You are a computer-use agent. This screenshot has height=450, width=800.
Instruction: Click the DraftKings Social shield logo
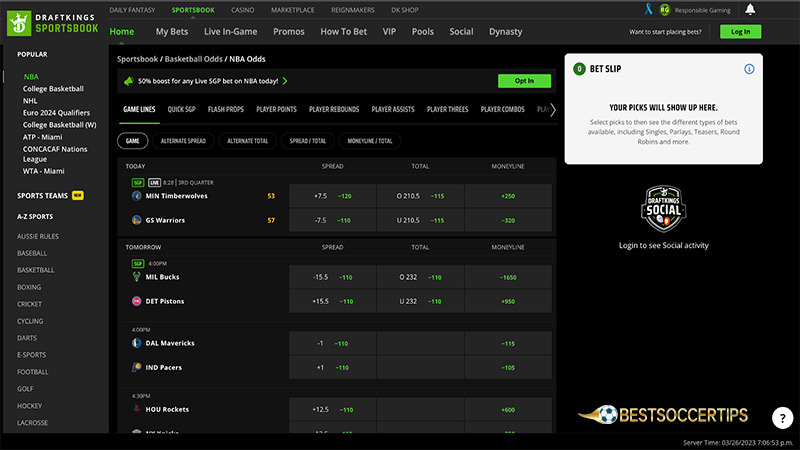pyautogui.click(x=663, y=209)
